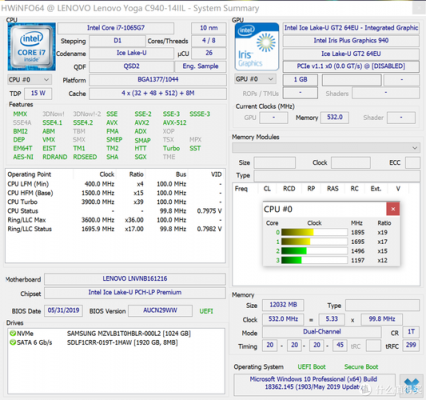Image resolution: width=426 pixels, height=400 pixels.
Task: Click the Eng. Sample field
Action: coord(200,66)
